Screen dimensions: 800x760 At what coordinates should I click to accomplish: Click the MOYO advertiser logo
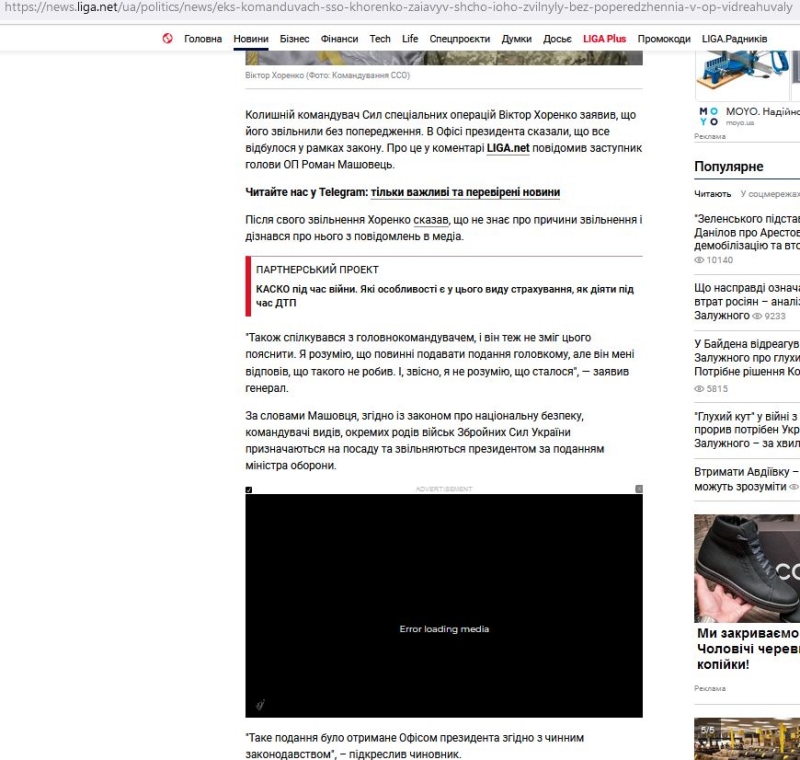[708, 115]
